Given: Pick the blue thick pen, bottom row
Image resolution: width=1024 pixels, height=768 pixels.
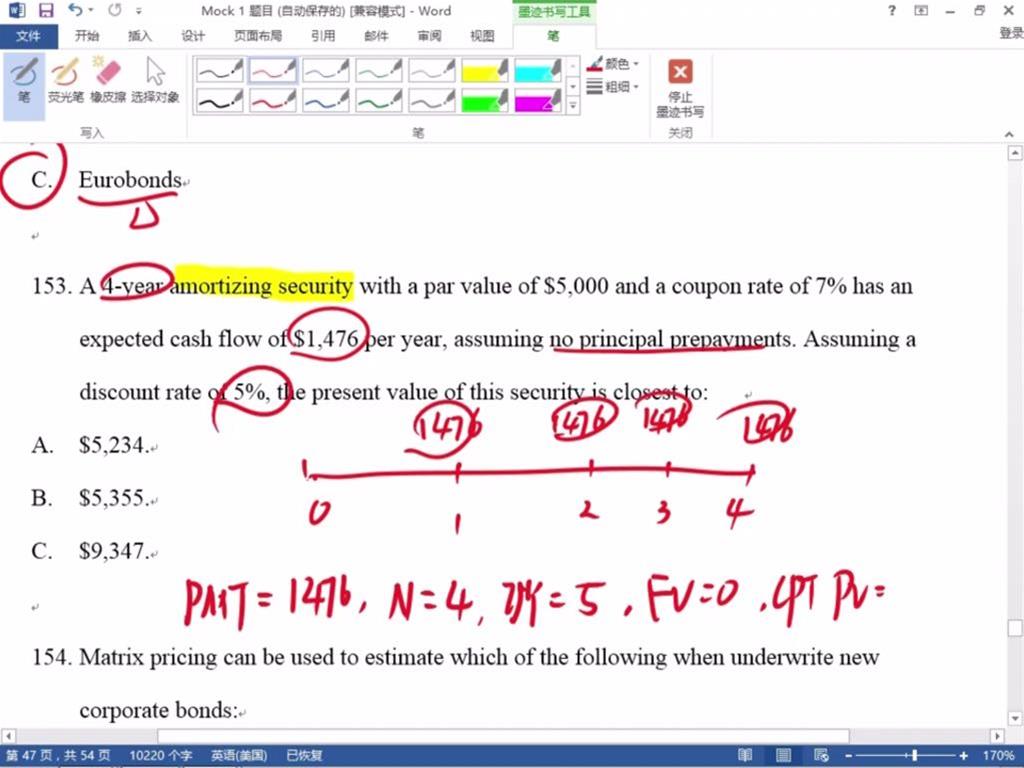Looking at the screenshot, I should tap(325, 100).
